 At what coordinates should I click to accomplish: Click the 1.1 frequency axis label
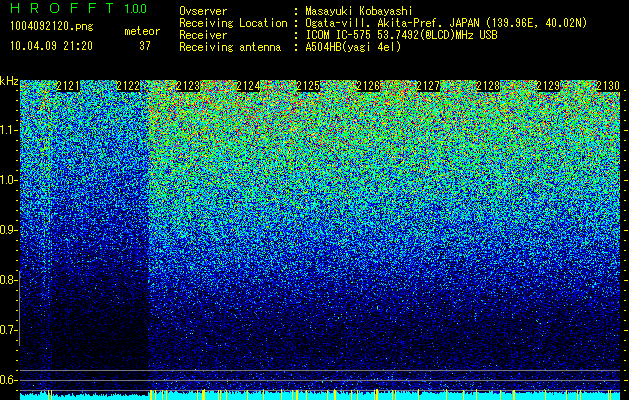click(7, 130)
